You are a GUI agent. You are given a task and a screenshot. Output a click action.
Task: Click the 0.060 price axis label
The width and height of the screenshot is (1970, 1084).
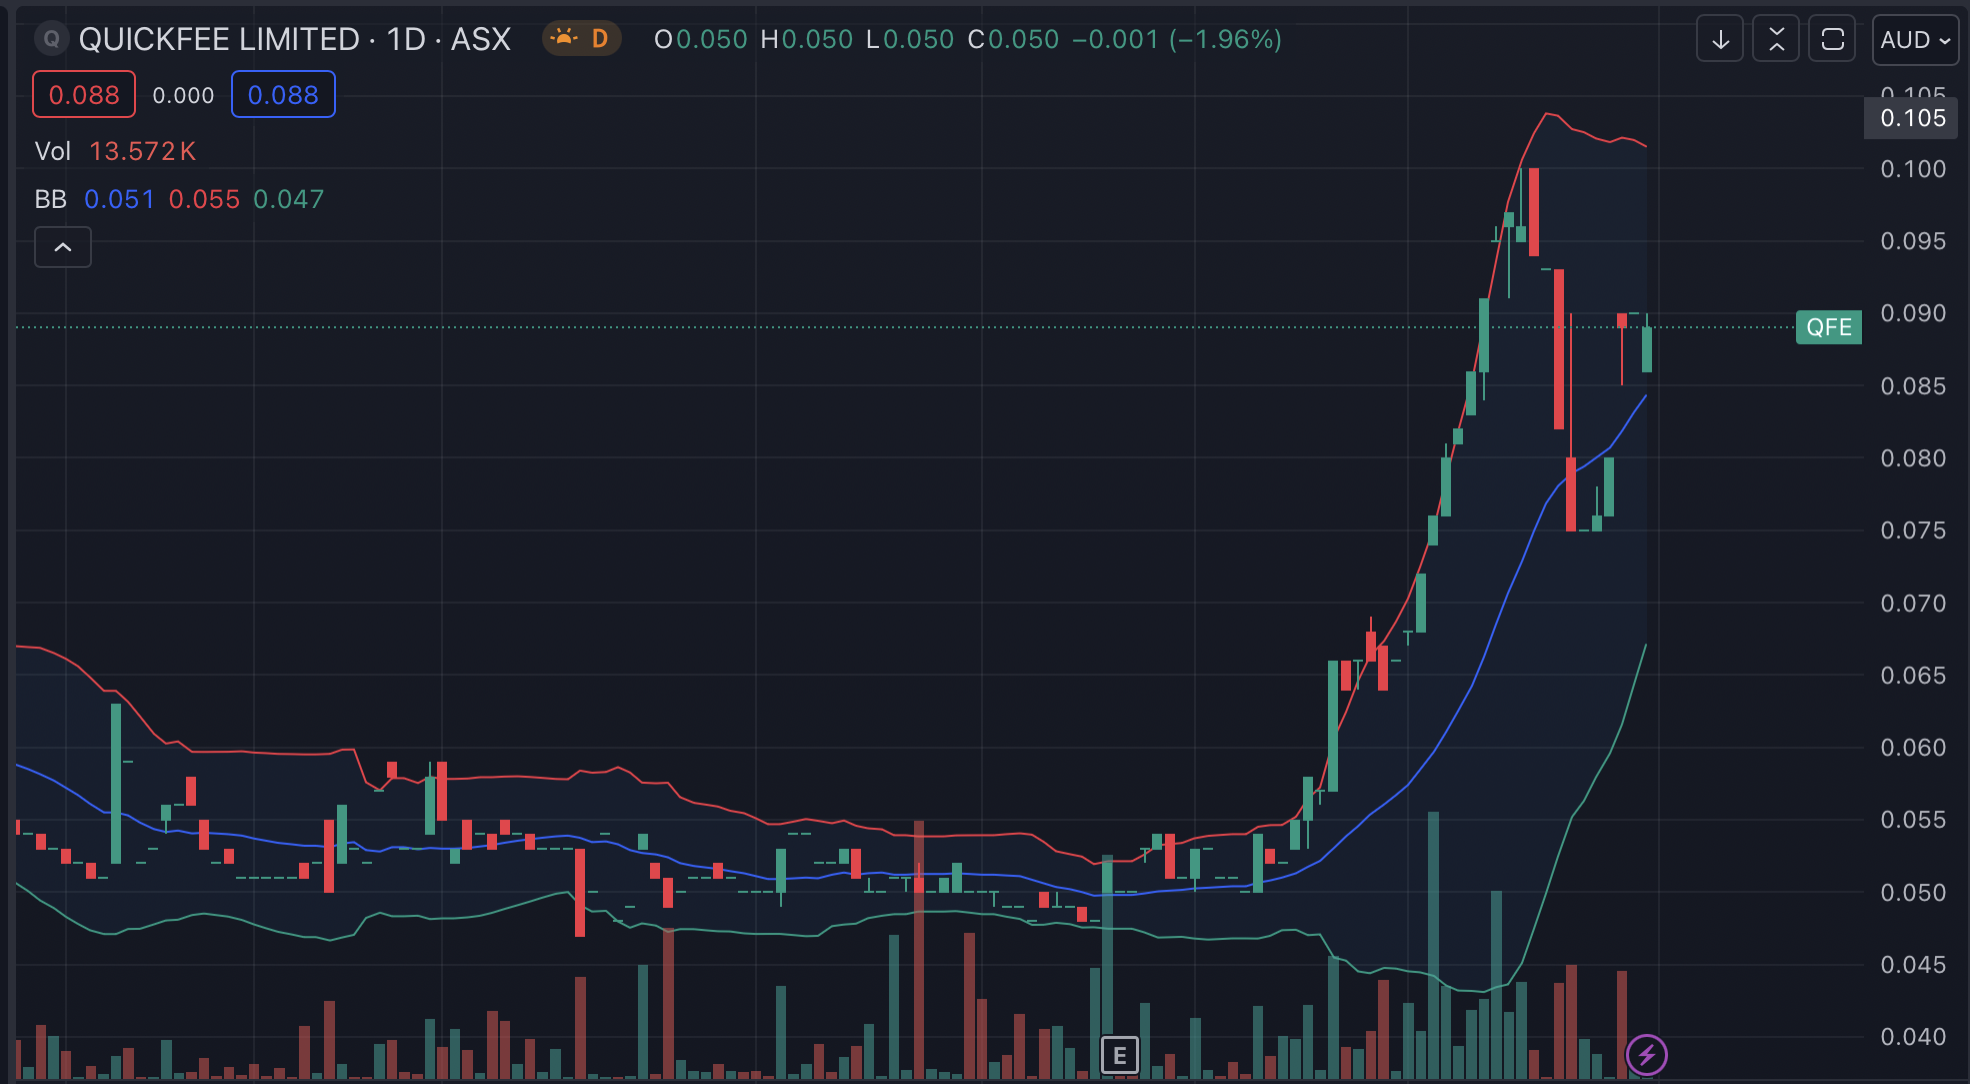[x=1913, y=747]
